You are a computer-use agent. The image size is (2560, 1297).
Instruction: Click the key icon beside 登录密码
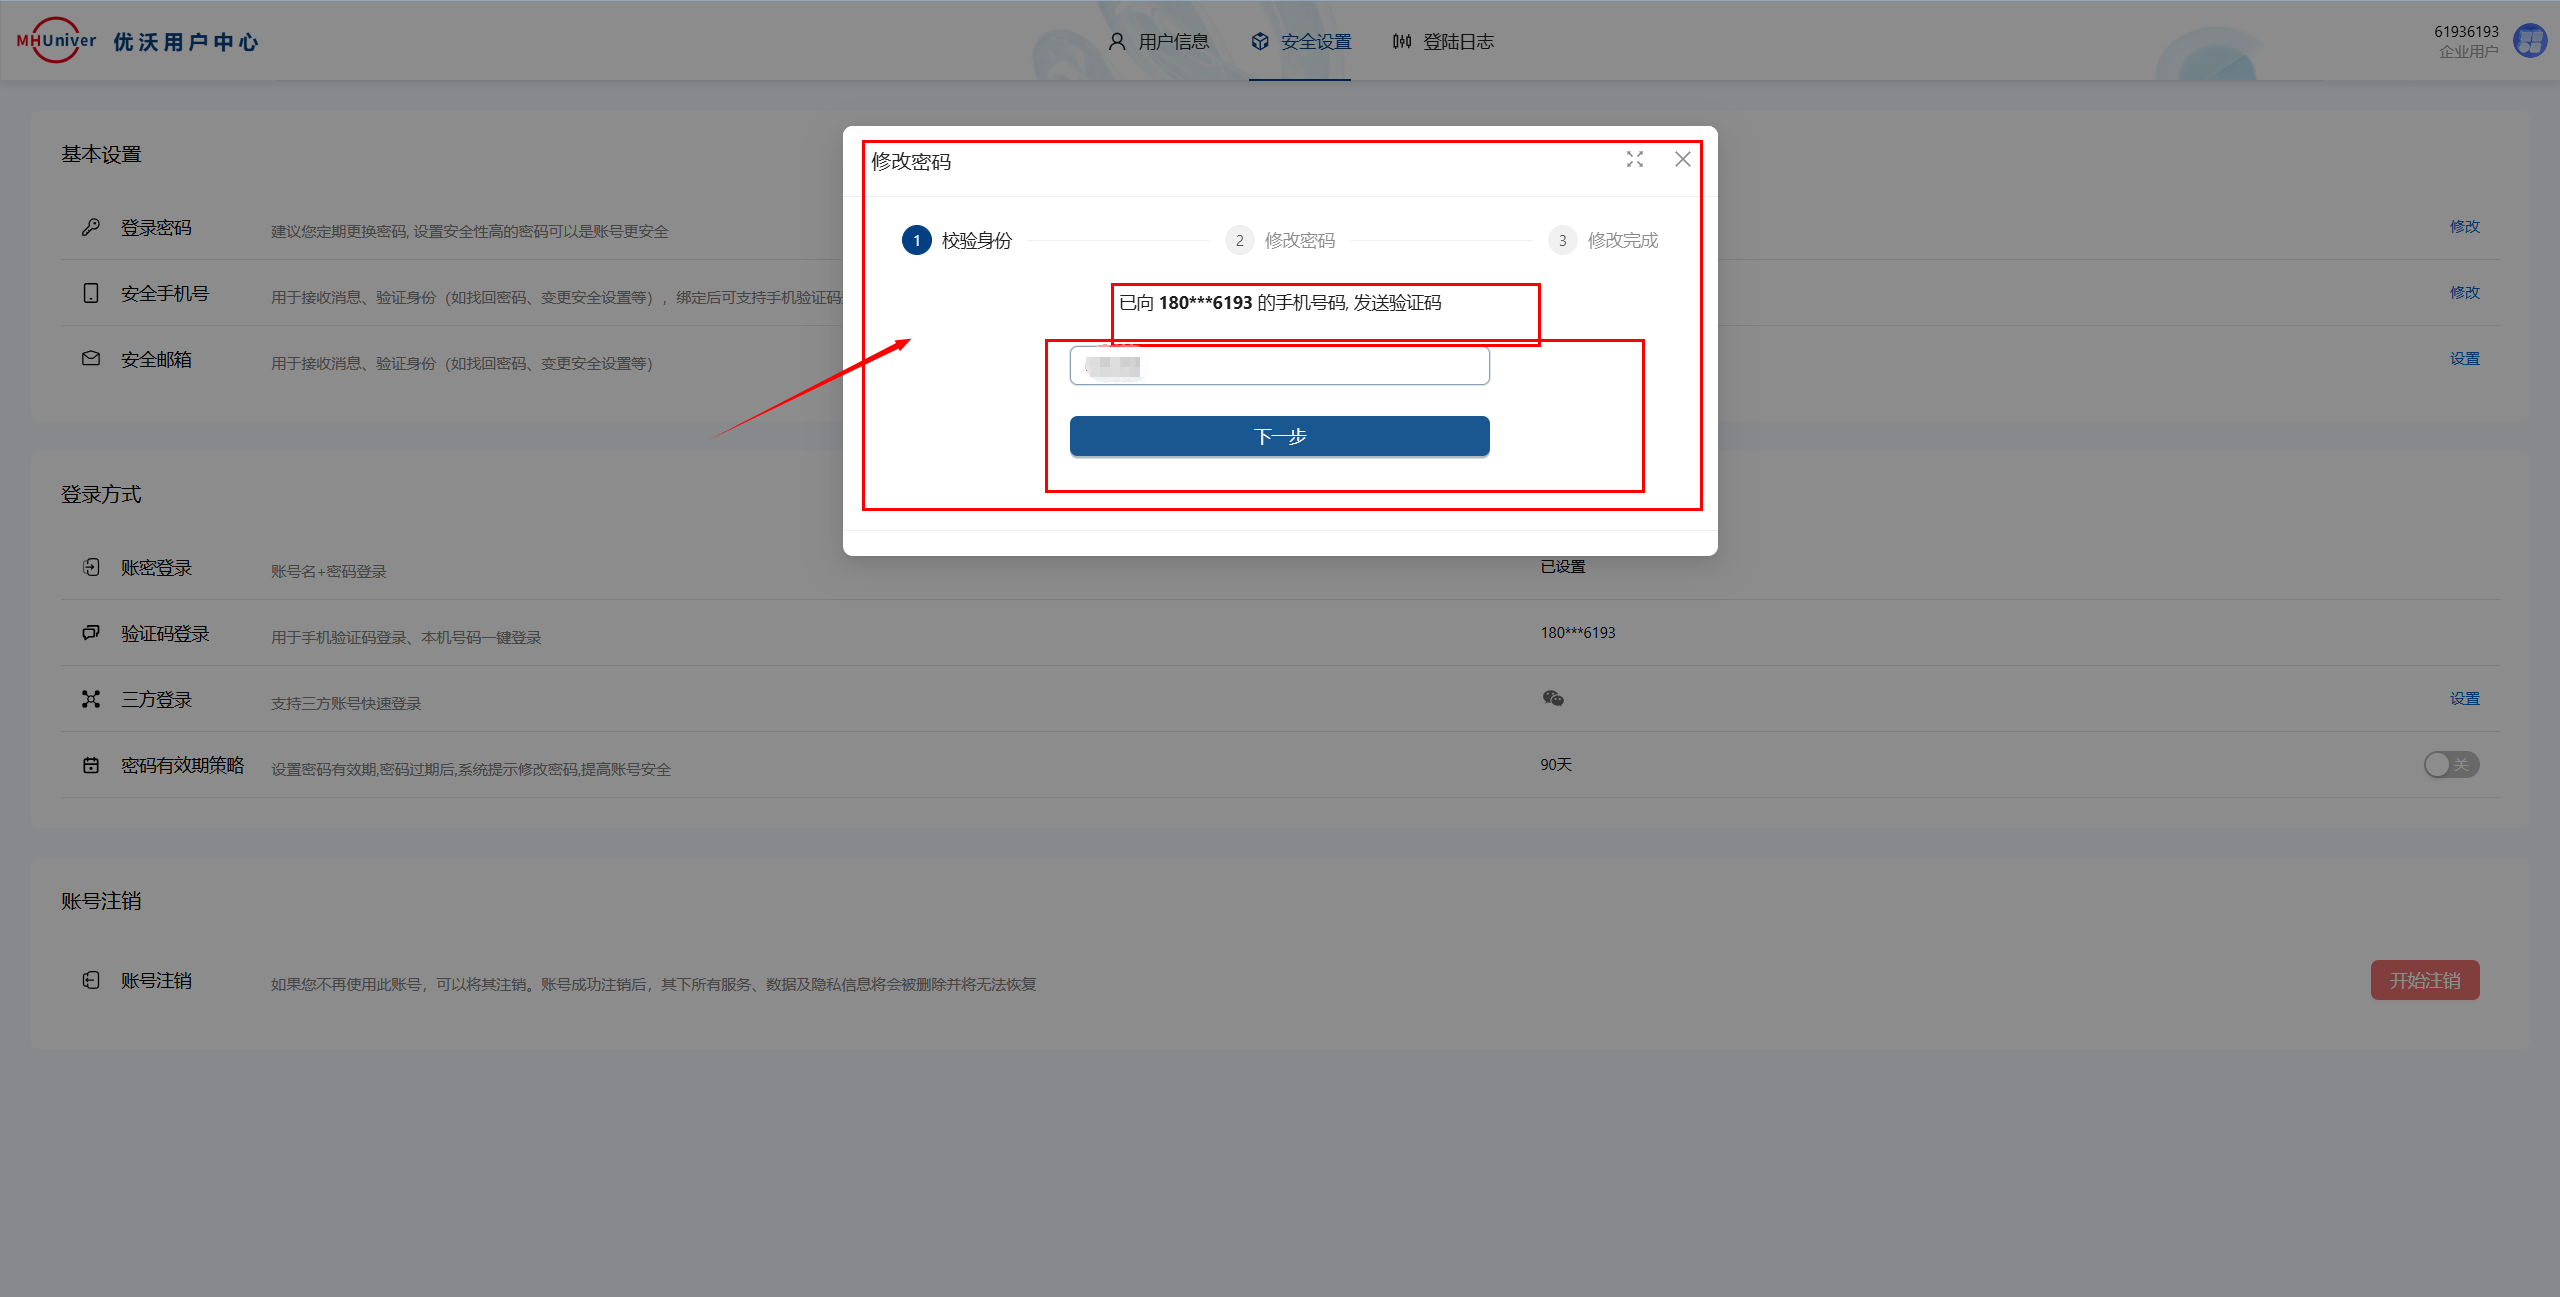[91, 227]
